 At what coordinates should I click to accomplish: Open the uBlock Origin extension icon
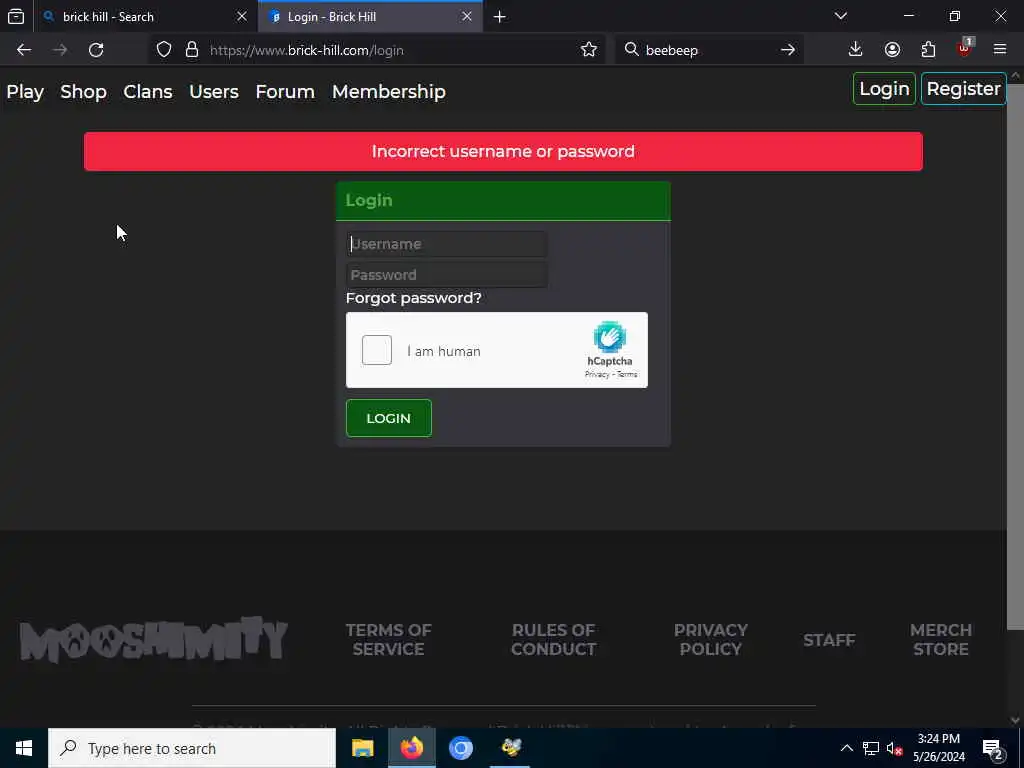[965, 48]
